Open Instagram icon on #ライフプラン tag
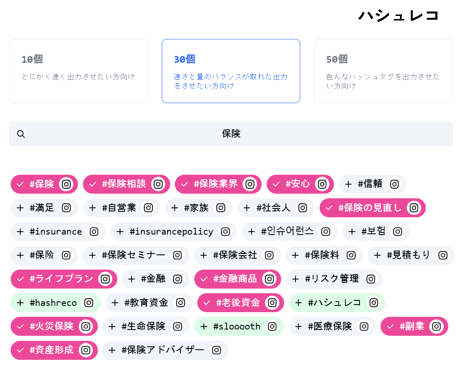The image size is (471, 380). click(105, 279)
